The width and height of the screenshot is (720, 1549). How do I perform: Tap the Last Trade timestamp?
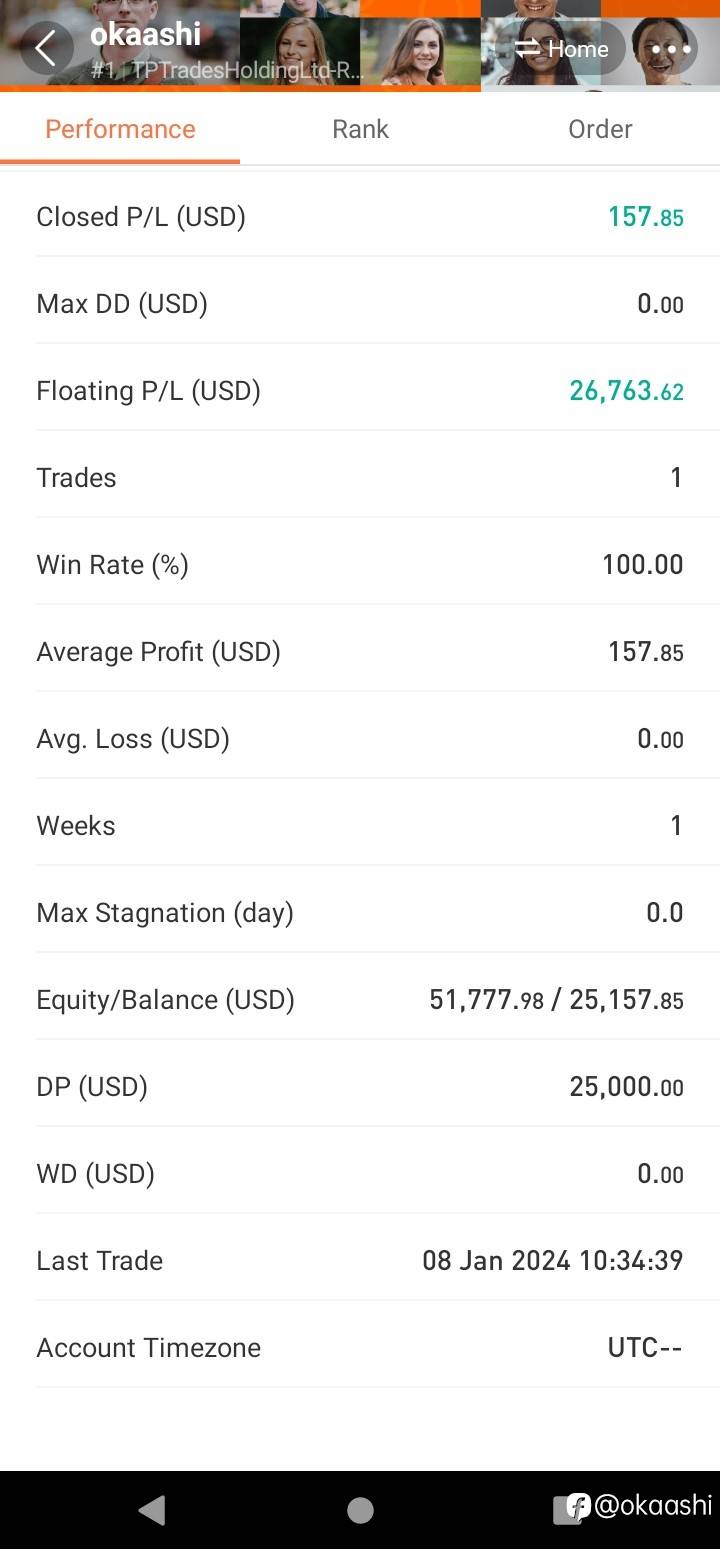click(x=552, y=1260)
